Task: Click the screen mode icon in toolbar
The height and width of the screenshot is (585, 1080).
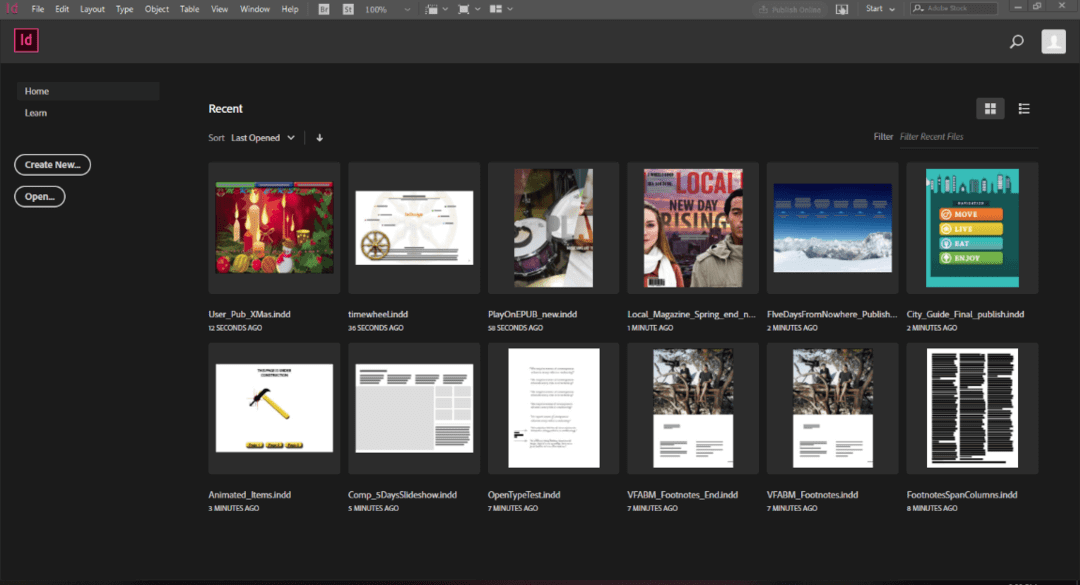Action: (x=464, y=9)
